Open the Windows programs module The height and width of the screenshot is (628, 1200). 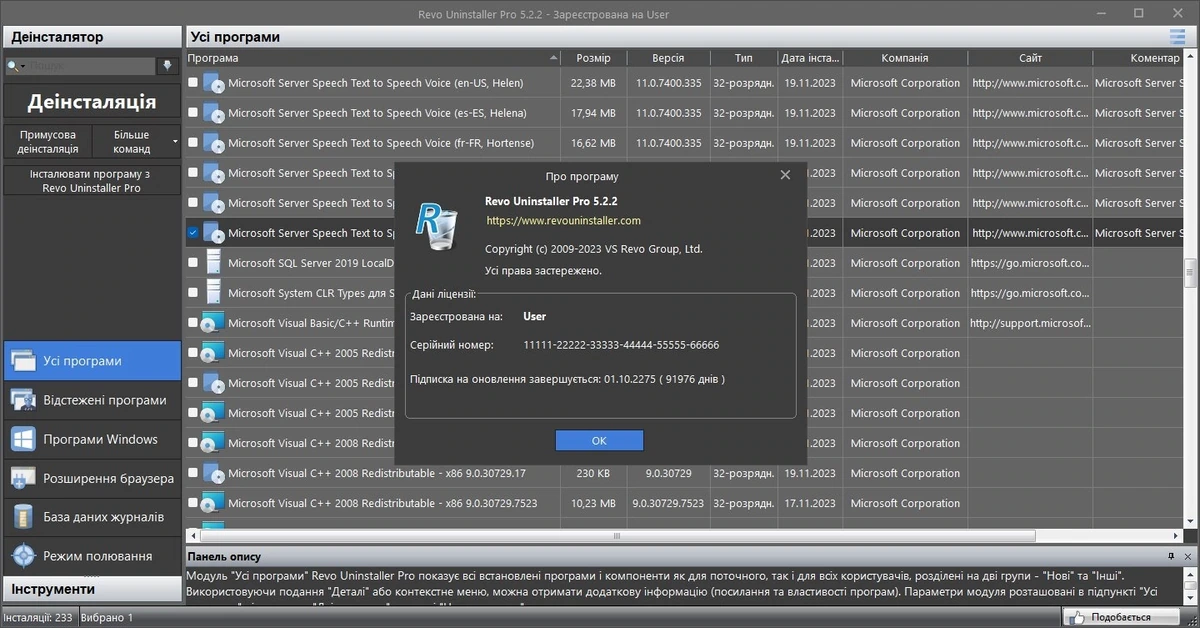92,439
